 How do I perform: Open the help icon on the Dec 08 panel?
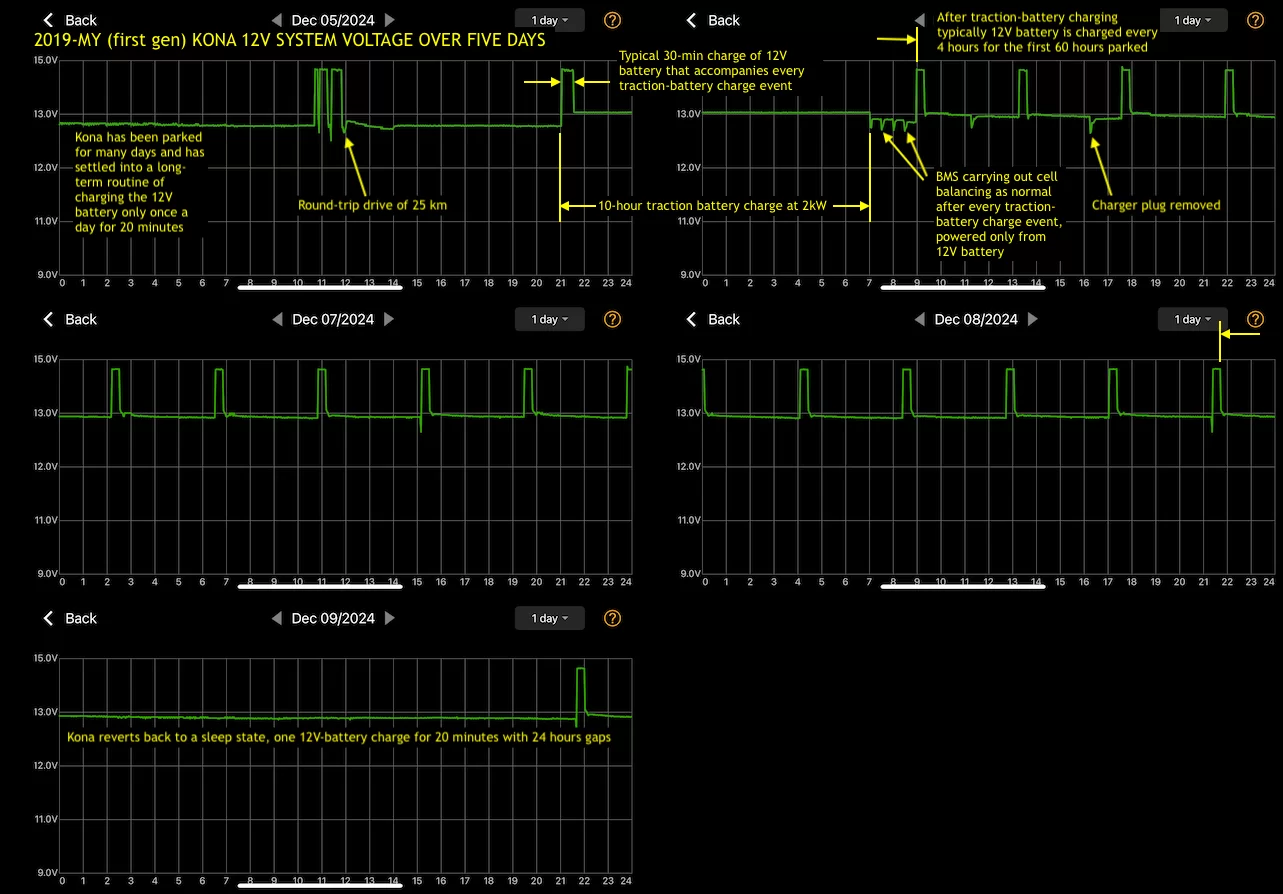point(1255,319)
